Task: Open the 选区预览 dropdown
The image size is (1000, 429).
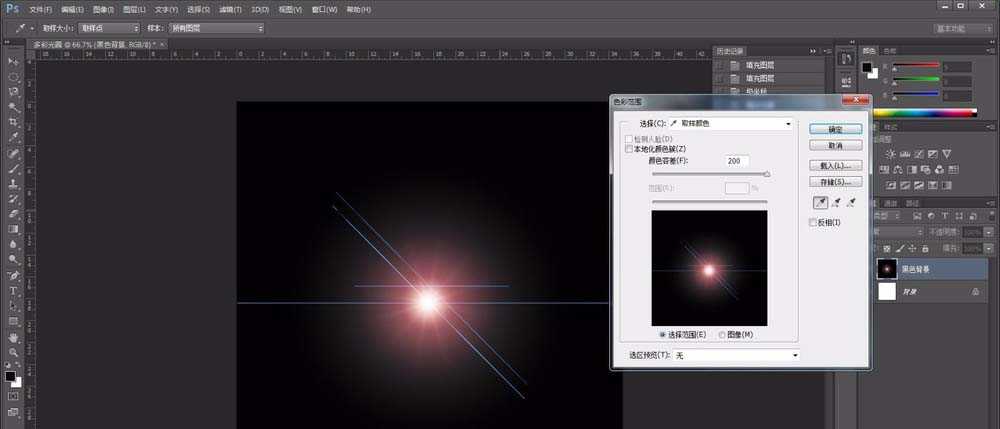Action: [739, 355]
